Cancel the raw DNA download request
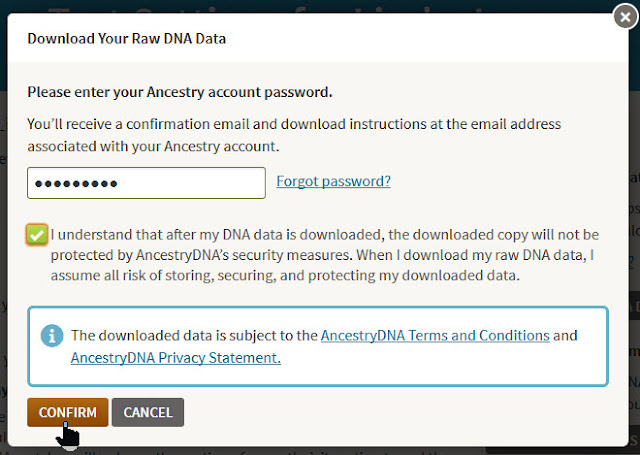This screenshot has height=455, width=640. pos(148,412)
